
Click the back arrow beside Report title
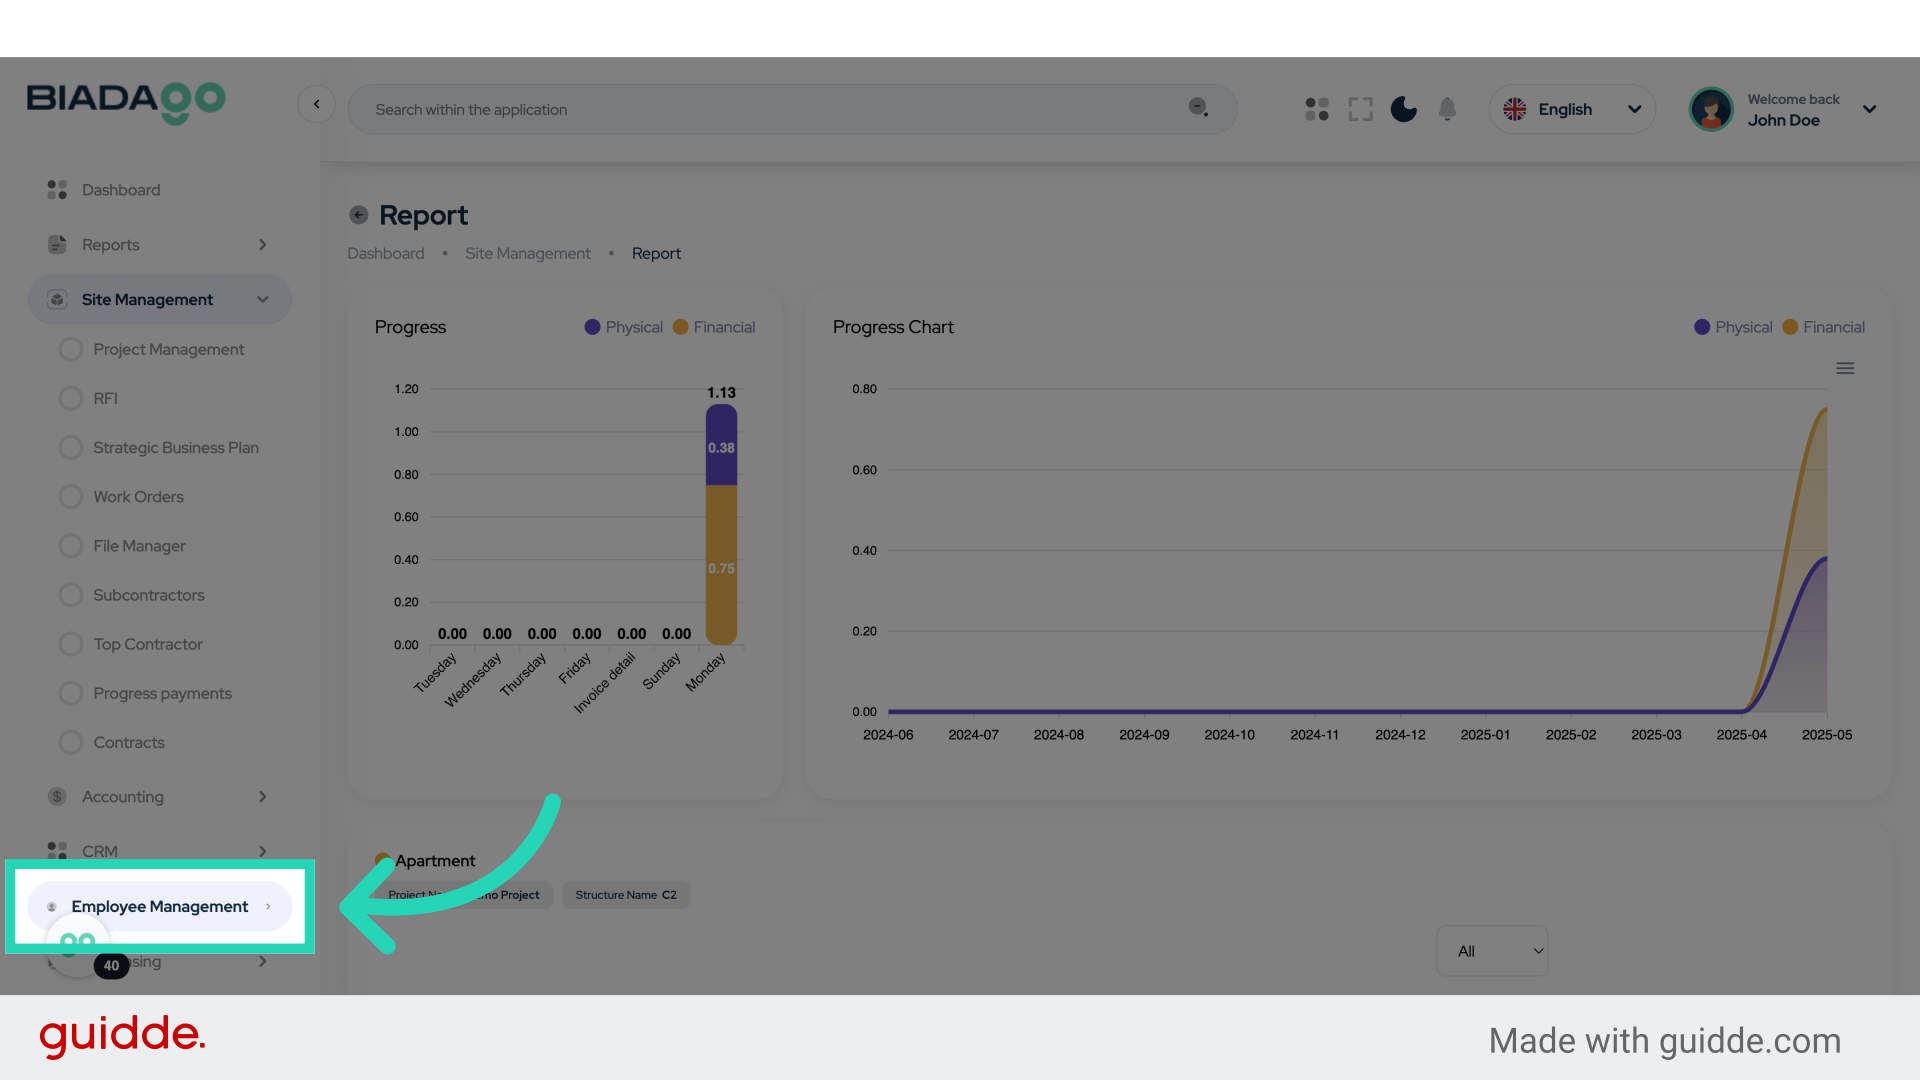[x=358, y=215]
